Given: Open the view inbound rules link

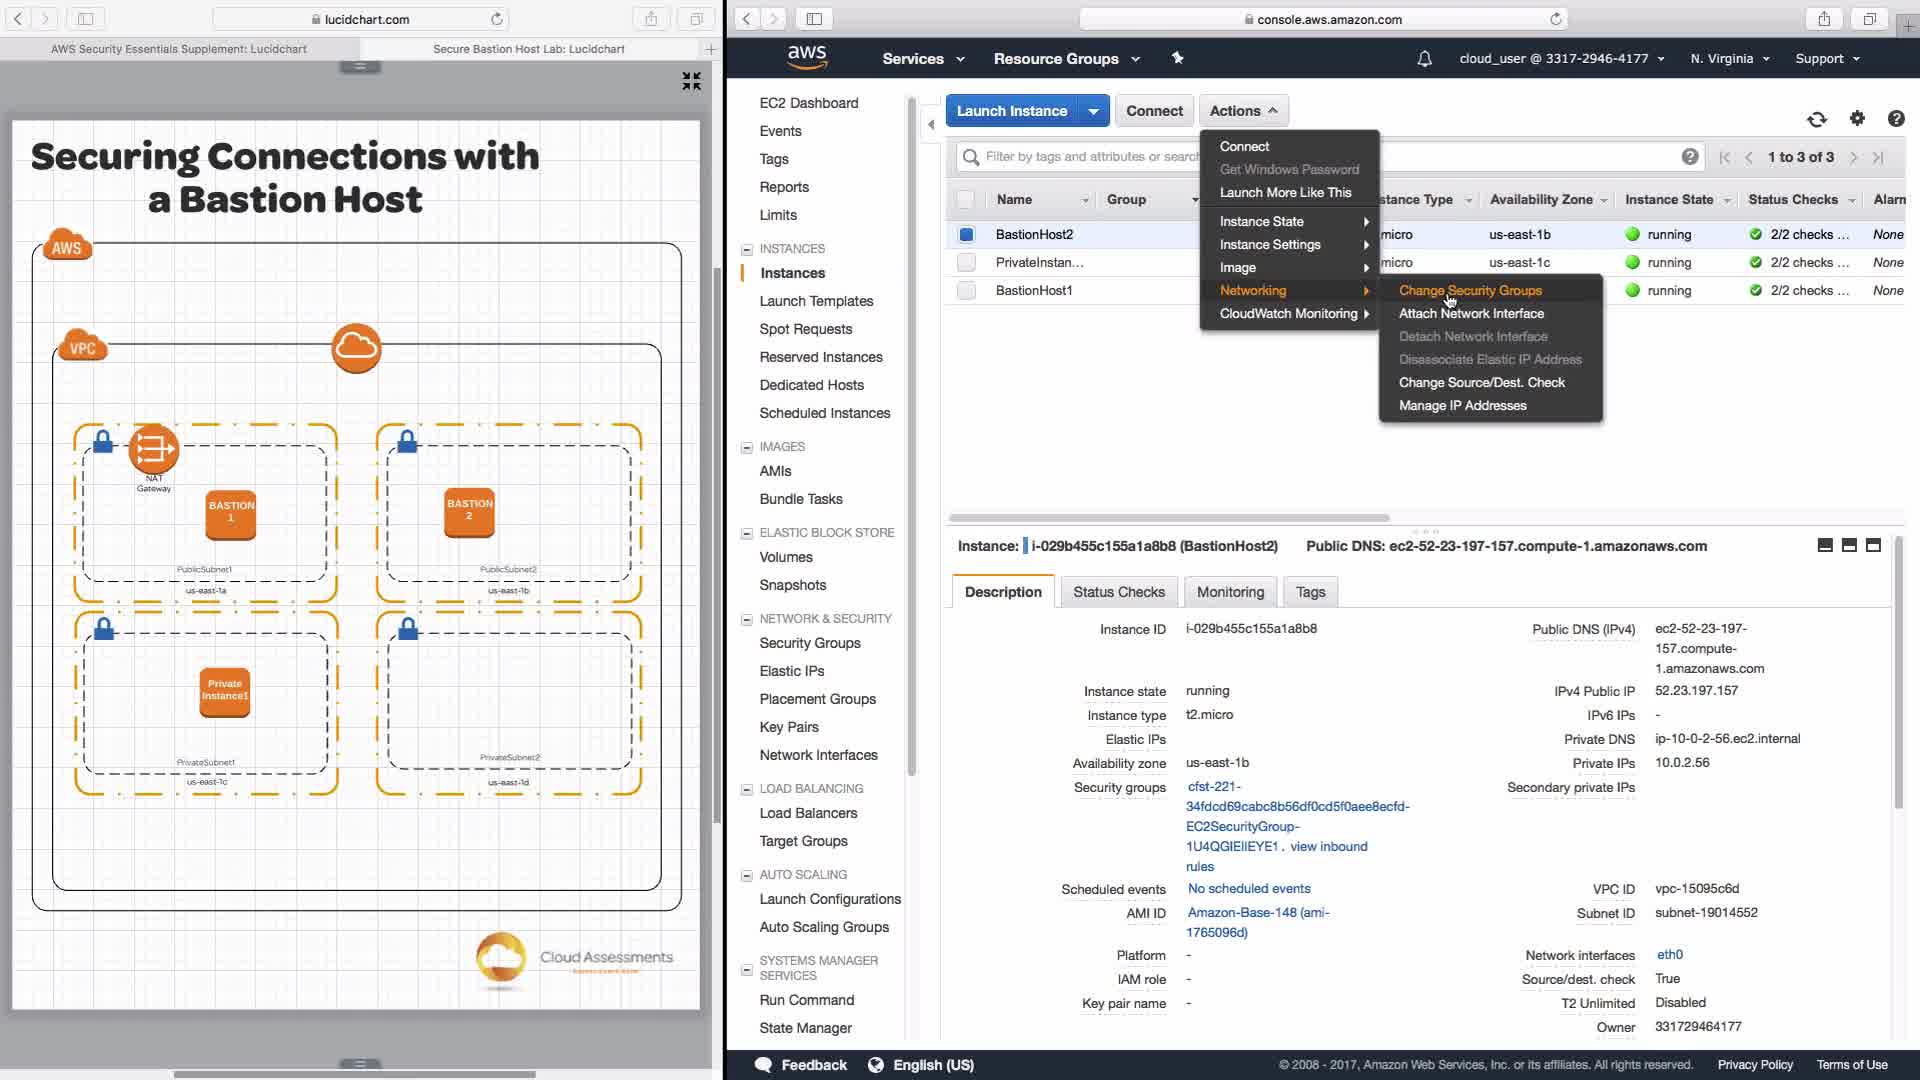Looking at the screenshot, I should point(1328,846).
